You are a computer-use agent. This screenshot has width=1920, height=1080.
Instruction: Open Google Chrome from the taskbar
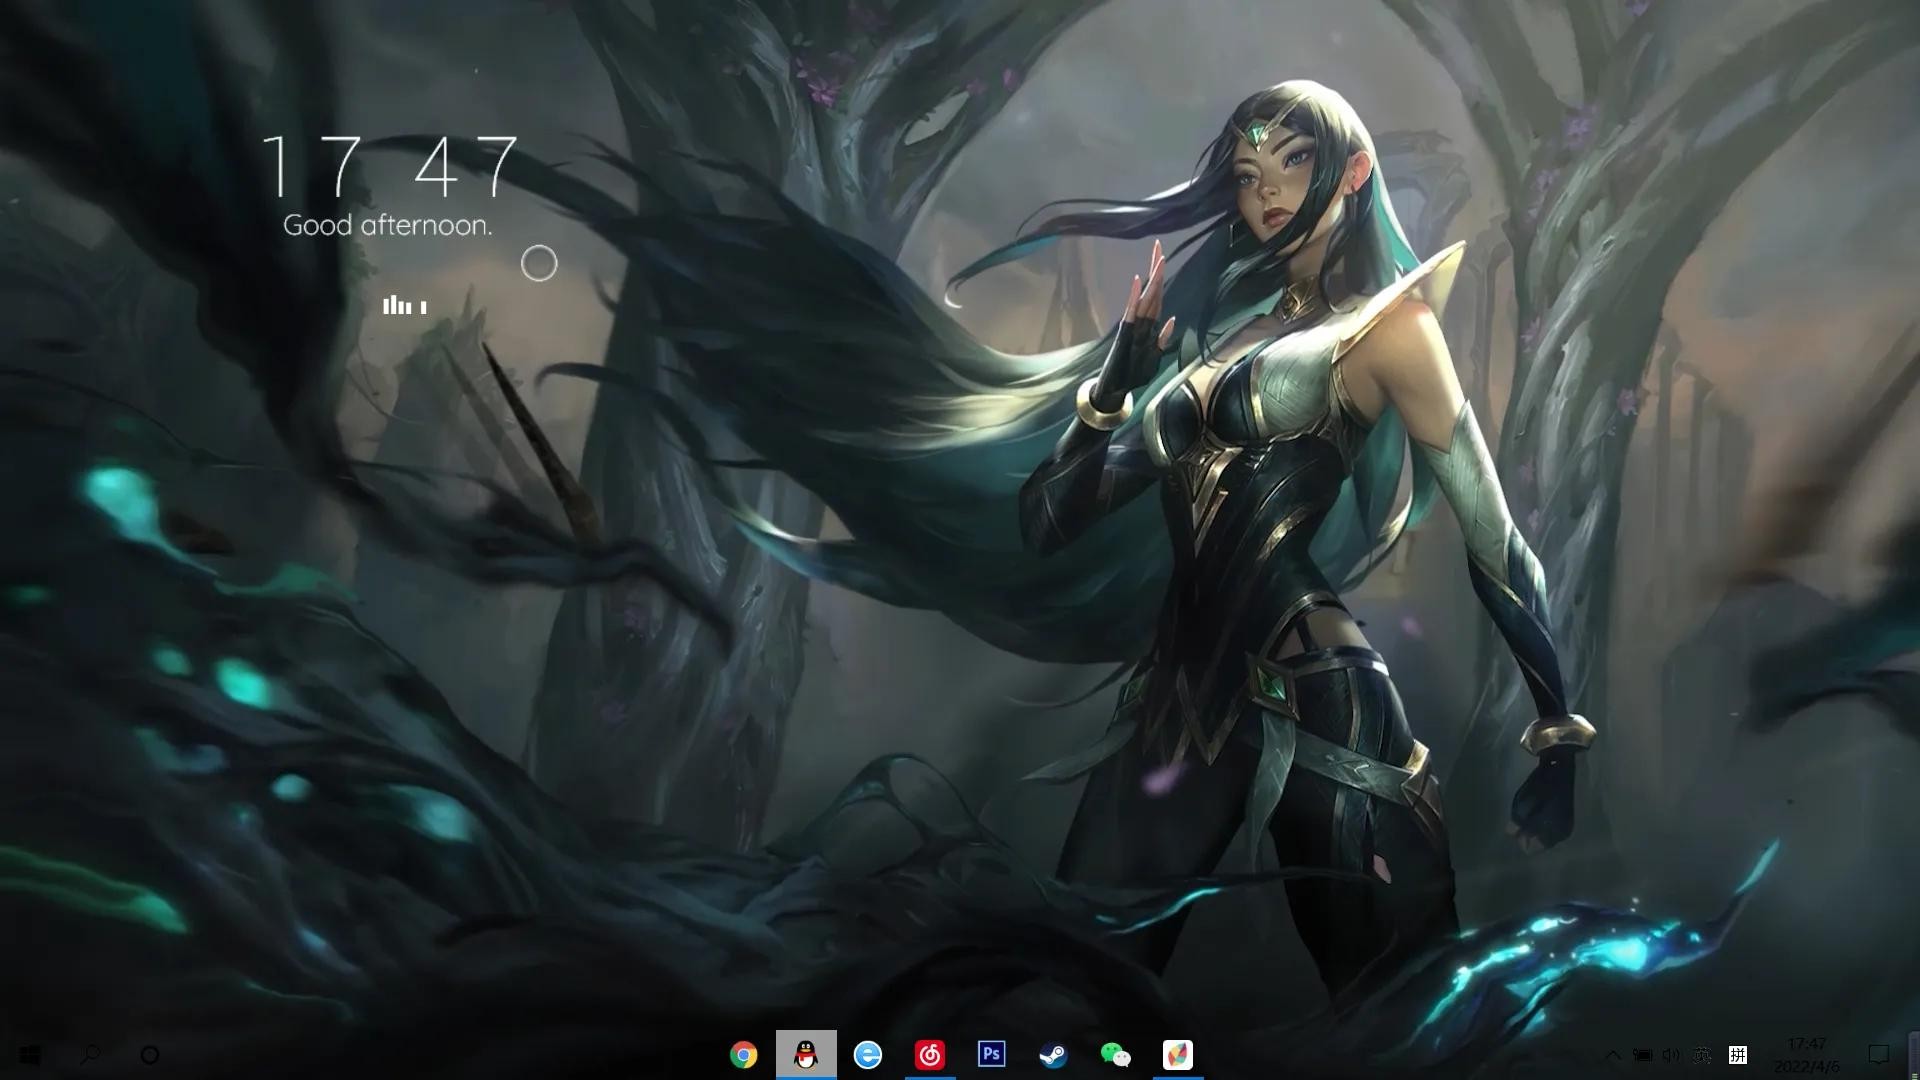coord(743,1055)
